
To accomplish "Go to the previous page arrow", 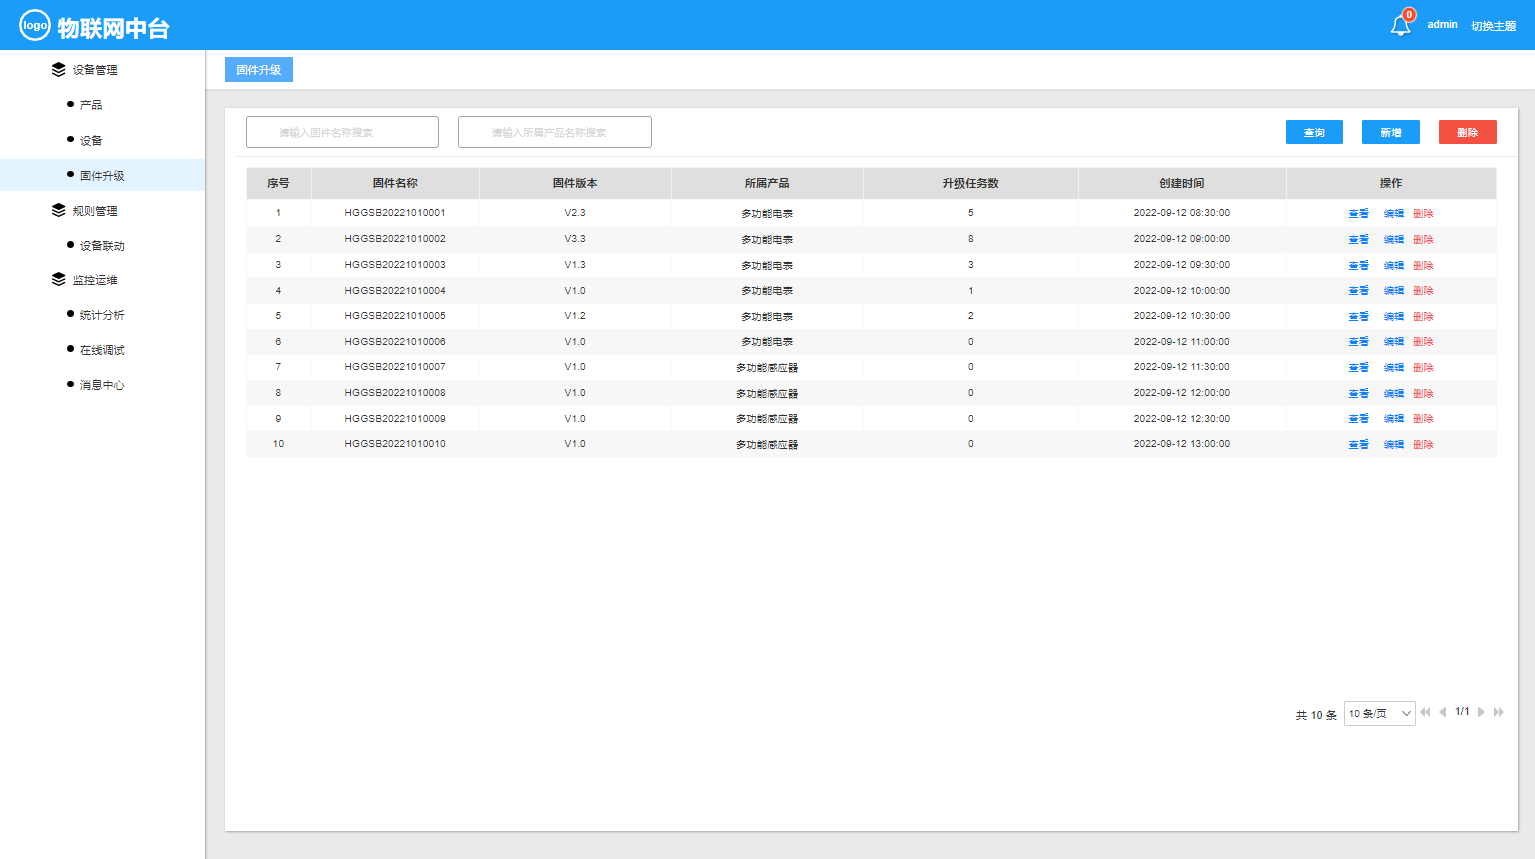I will [x=1442, y=712].
